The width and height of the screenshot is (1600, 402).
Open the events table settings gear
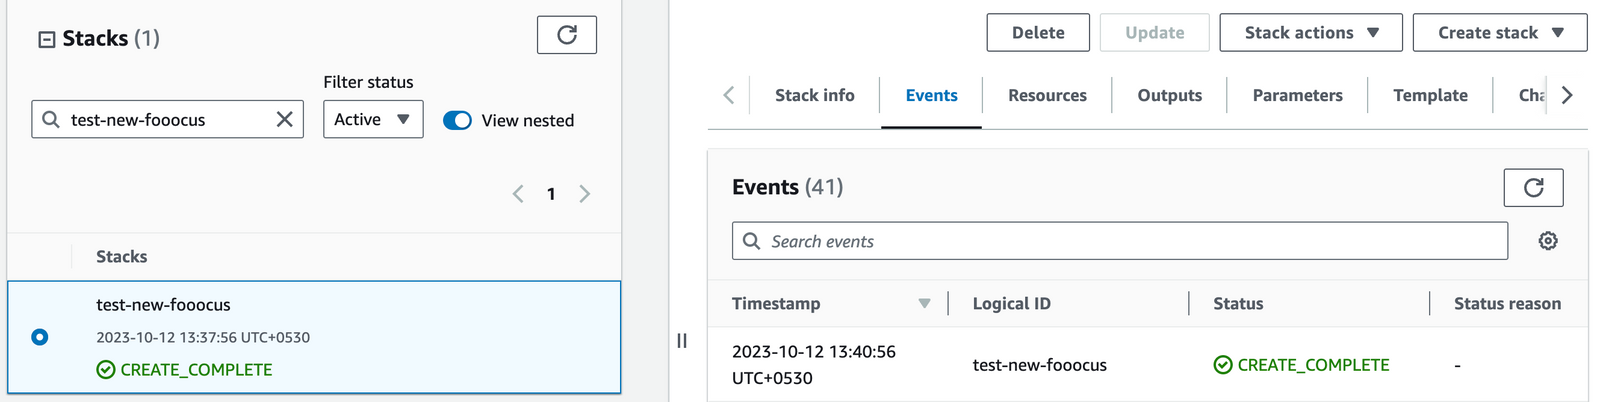(1548, 241)
